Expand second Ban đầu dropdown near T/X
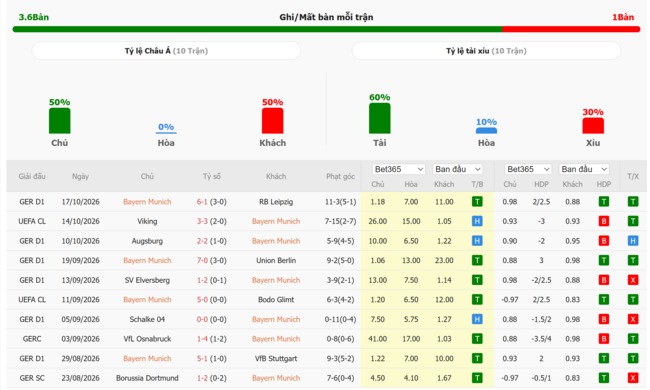This screenshot has height=390, width=650. click(584, 169)
